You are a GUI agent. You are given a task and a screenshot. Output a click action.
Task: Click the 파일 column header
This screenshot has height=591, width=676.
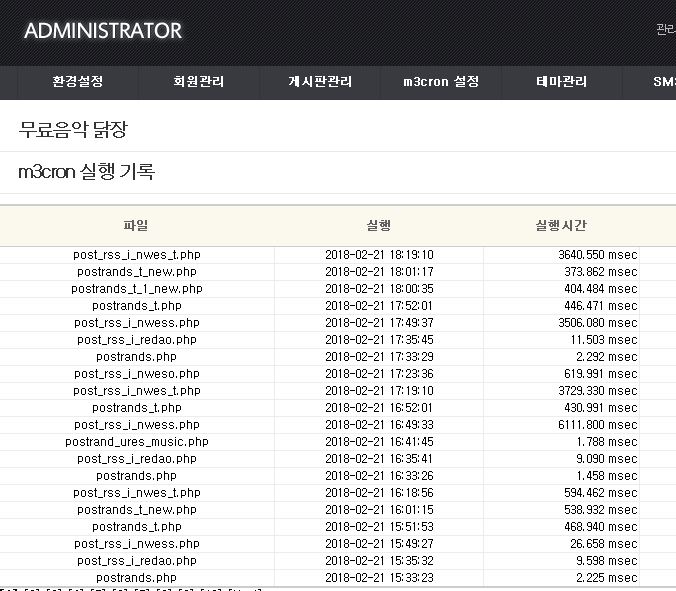point(136,226)
